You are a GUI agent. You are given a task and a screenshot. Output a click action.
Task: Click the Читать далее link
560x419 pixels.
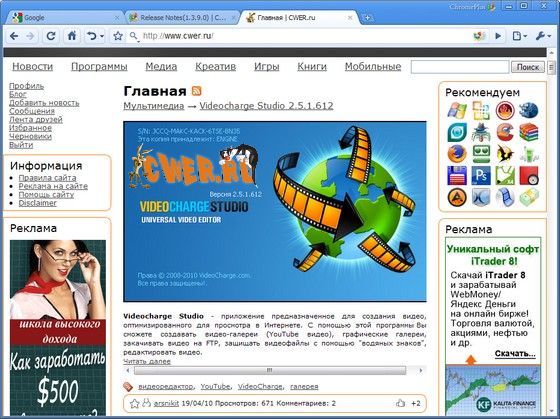(147, 361)
